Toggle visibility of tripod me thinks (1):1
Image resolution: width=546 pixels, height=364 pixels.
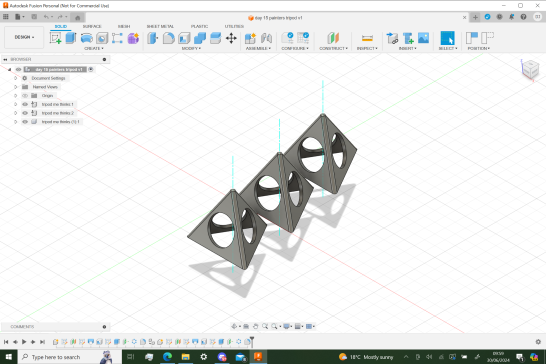pos(25,122)
